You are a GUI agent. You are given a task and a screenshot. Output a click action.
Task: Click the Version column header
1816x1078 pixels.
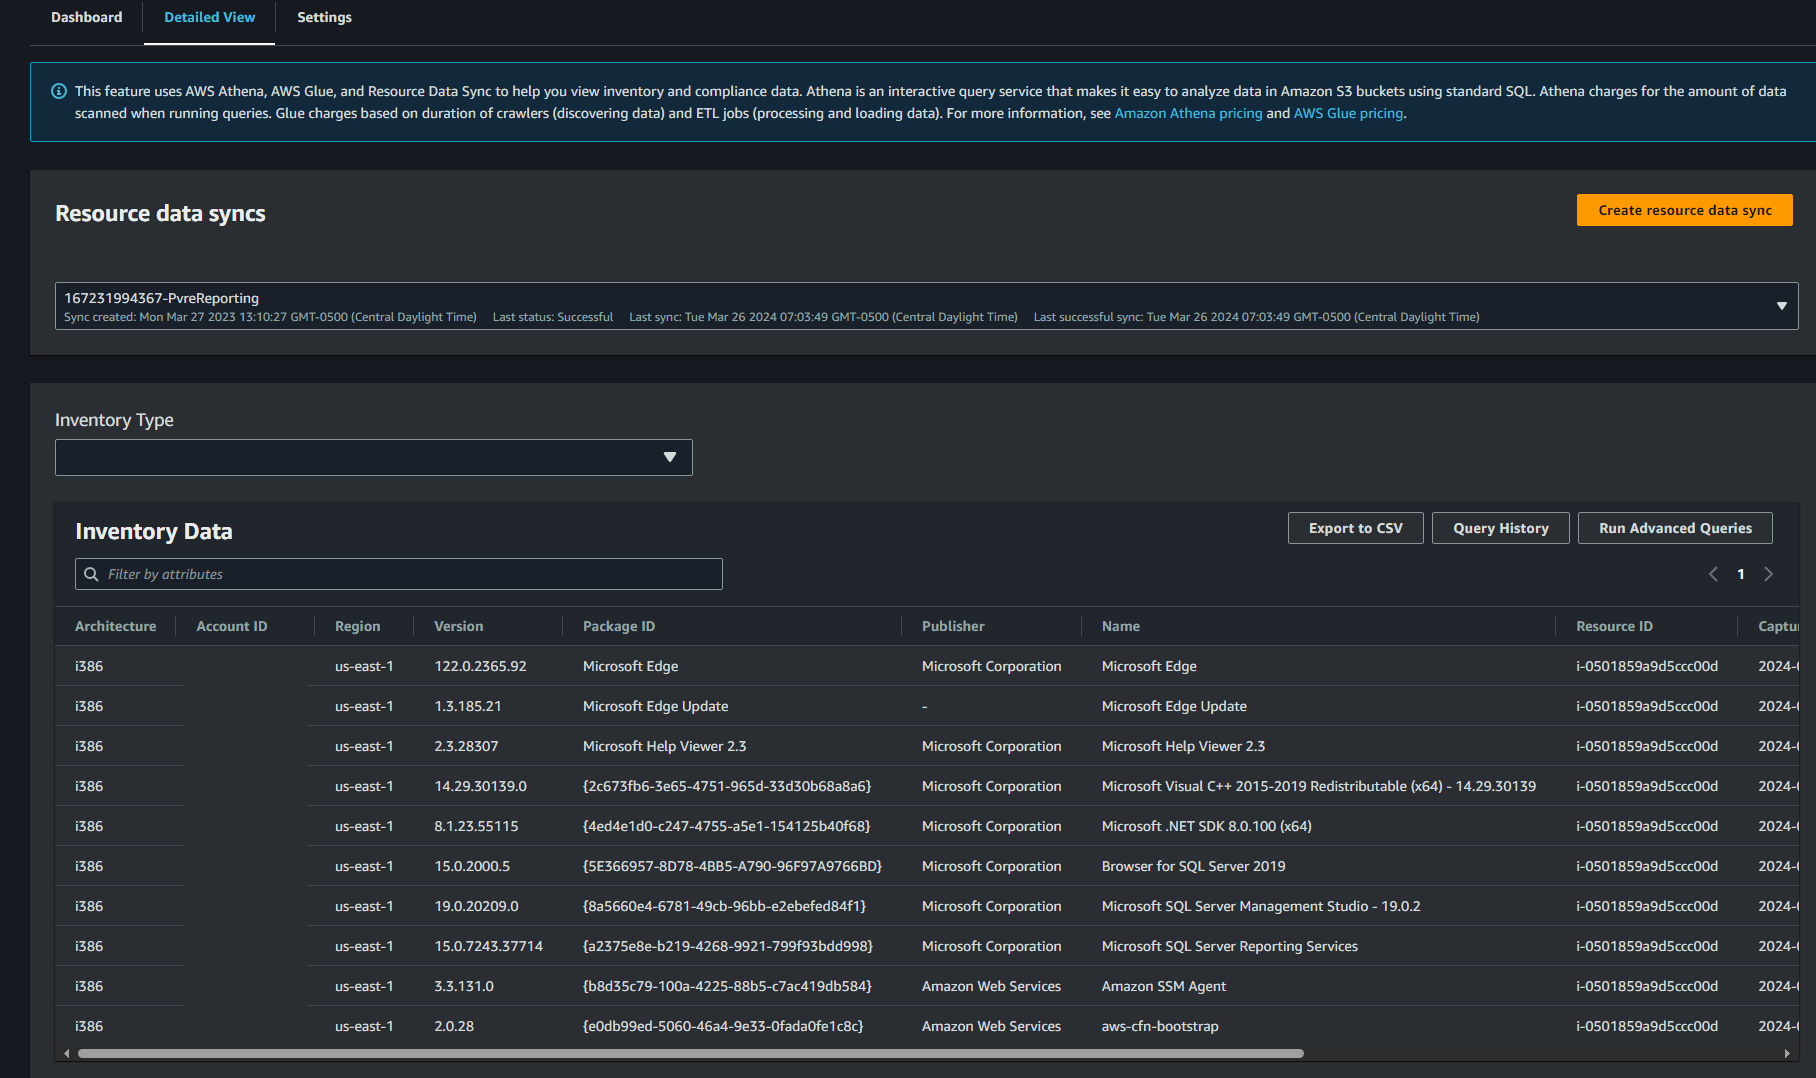[x=458, y=626]
